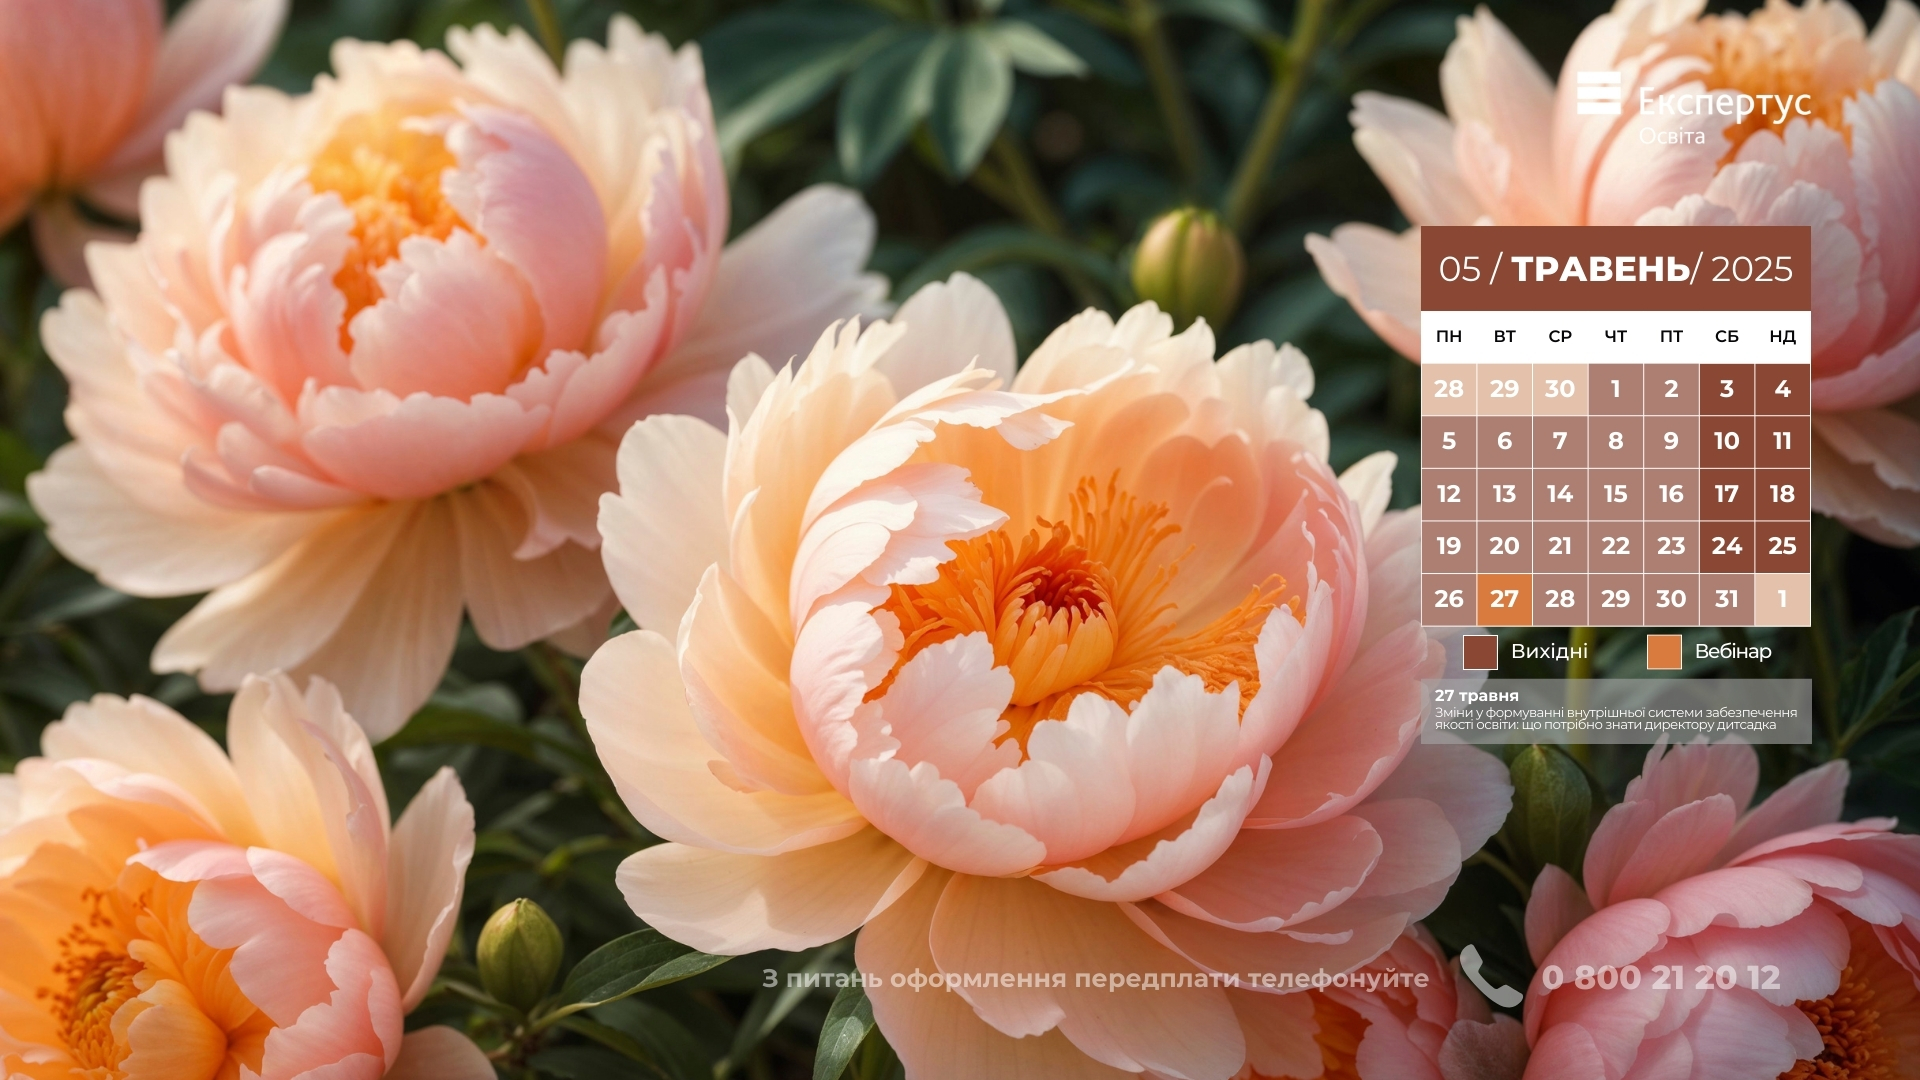Click the Освіта subtitle under the logo

[x=1671, y=136]
